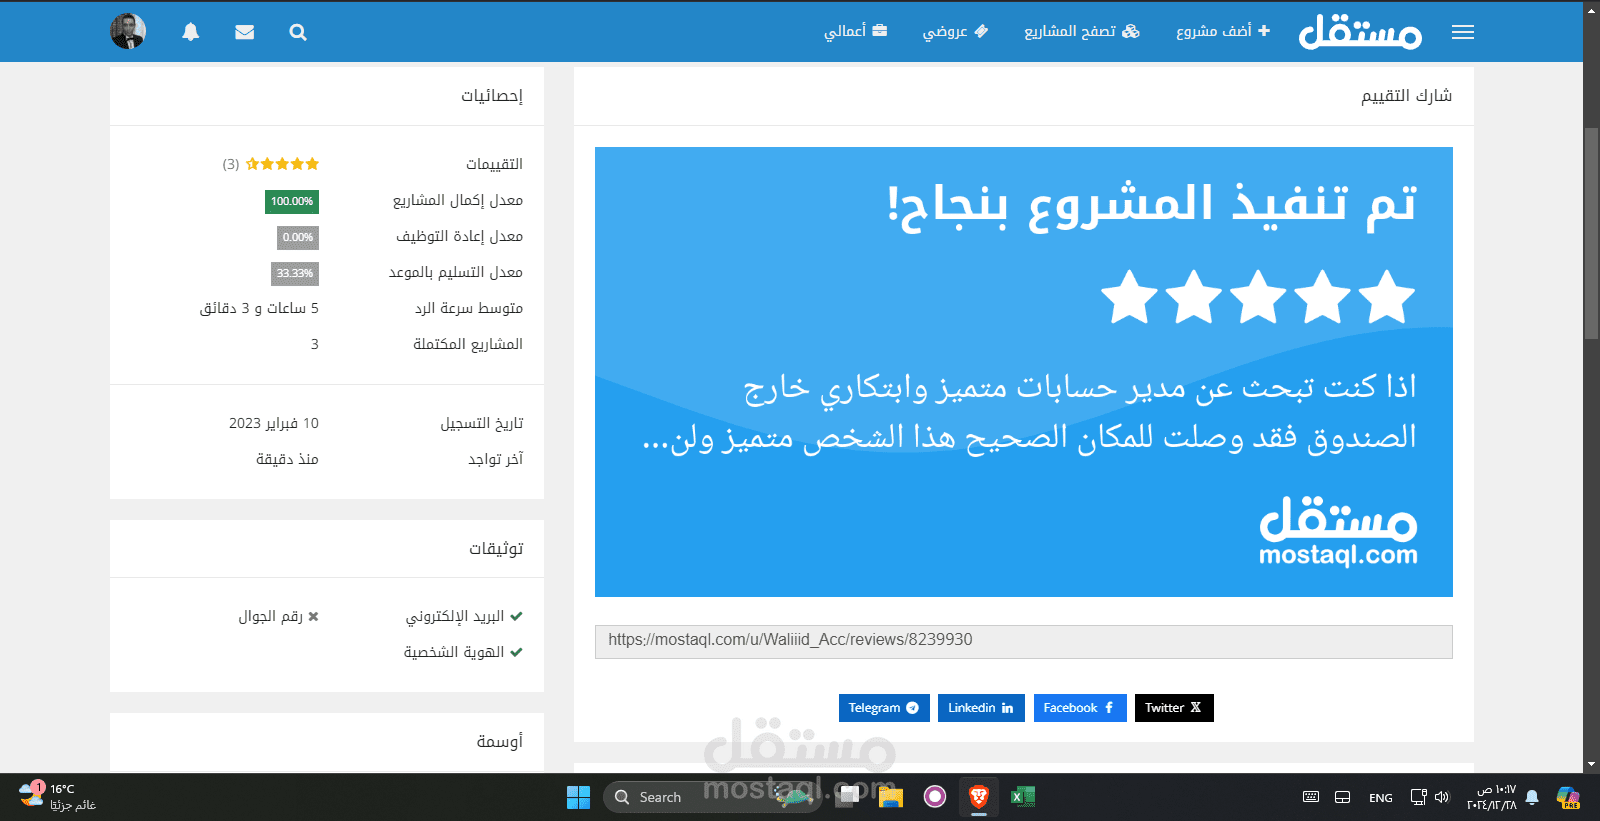1600x821 pixels.
Task: Click the project success rating banner image
Action: [x=1023, y=372]
